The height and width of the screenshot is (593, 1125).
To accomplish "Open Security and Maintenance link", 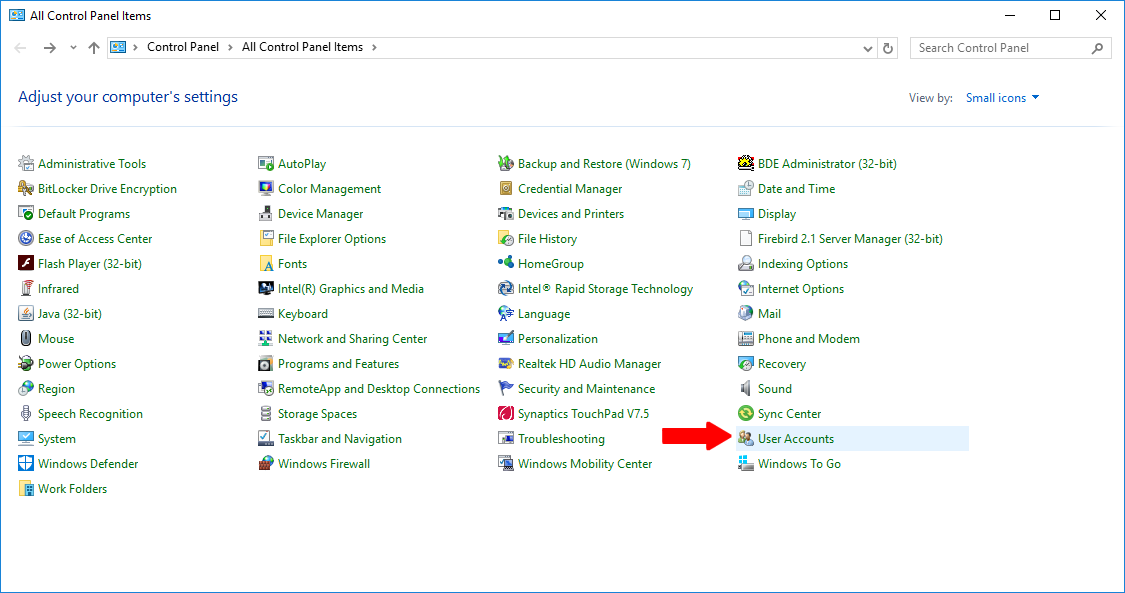I will pos(586,389).
